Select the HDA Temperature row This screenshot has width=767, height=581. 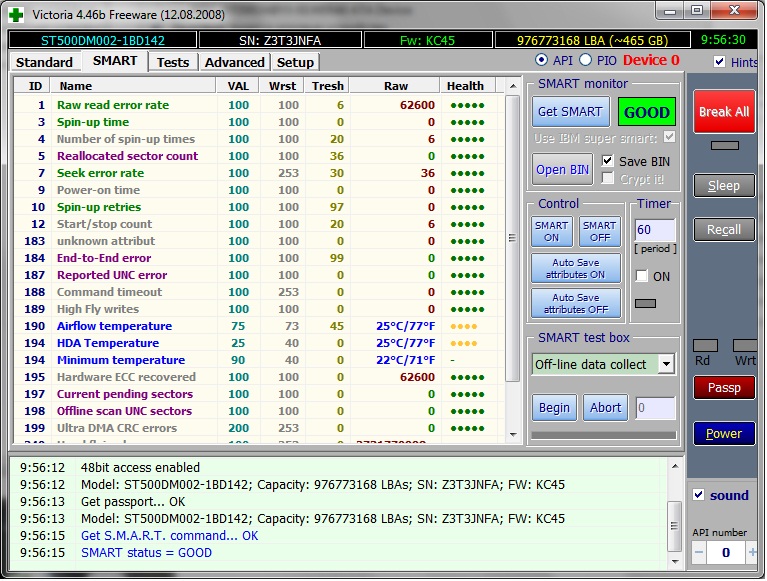click(258, 343)
